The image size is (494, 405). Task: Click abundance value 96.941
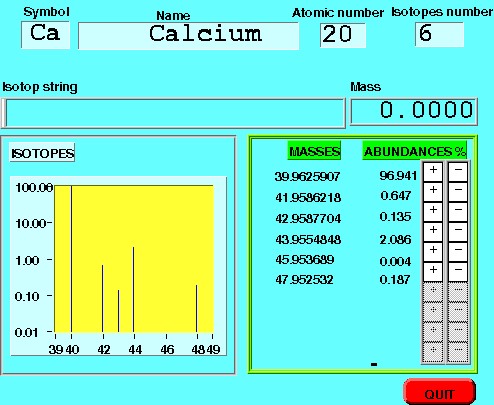click(398, 175)
